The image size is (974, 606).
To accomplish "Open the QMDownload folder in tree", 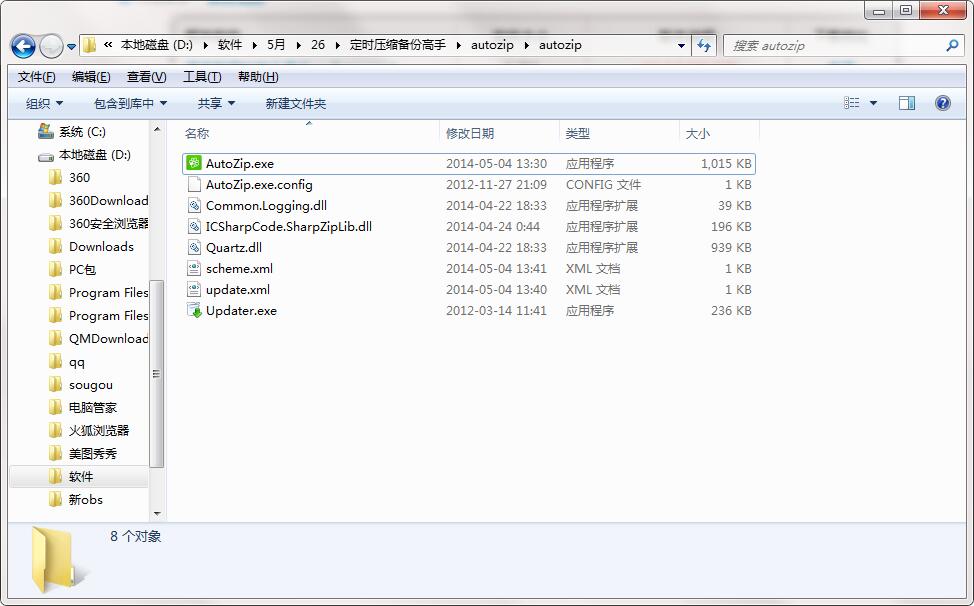I will pyautogui.click(x=98, y=338).
